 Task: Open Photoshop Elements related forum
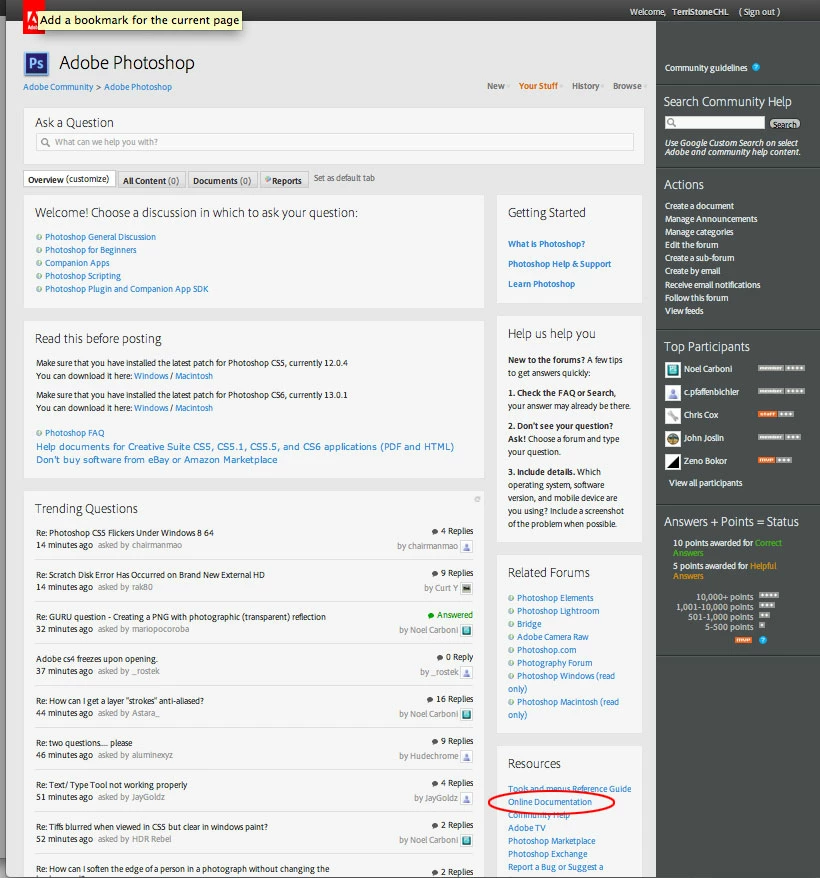point(555,598)
